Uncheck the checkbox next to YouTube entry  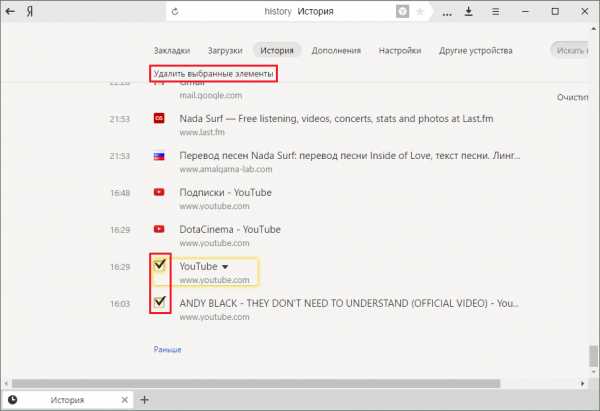point(159,266)
